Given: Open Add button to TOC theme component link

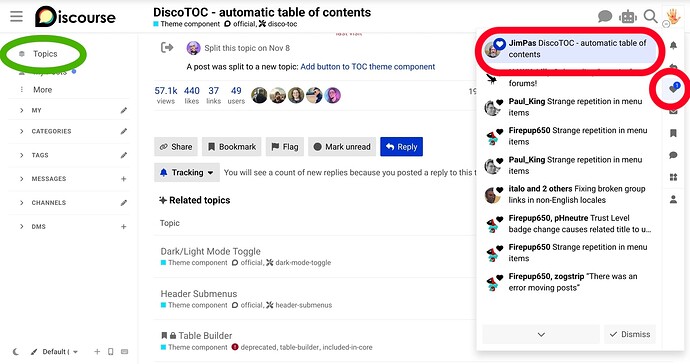Looking at the screenshot, I should click(367, 66).
